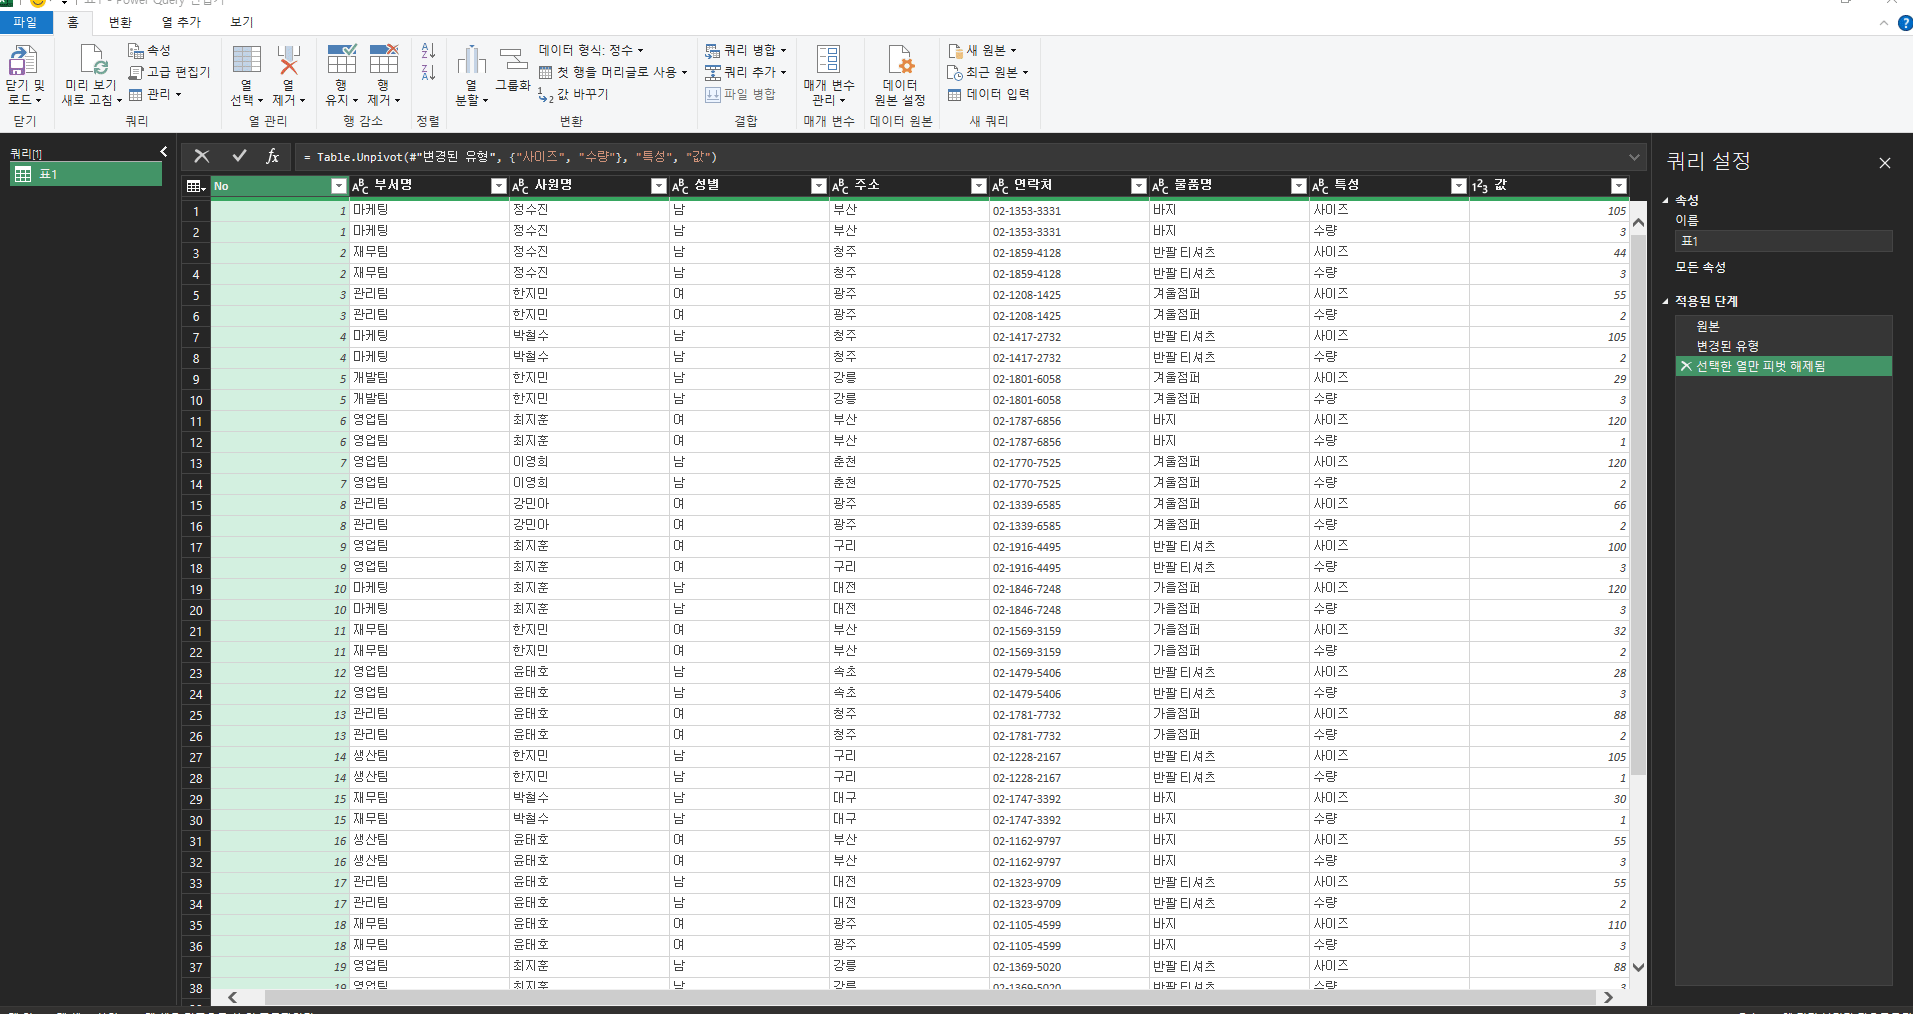Open the Advanced Editor (고급 편집기)
The height and width of the screenshot is (1014, 1913).
point(170,72)
